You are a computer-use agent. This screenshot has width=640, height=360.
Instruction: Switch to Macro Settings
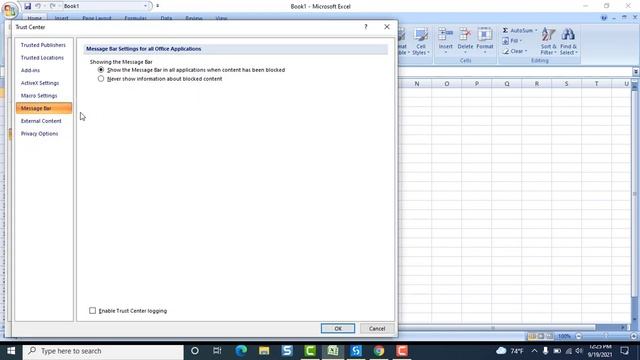click(x=39, y=96)
